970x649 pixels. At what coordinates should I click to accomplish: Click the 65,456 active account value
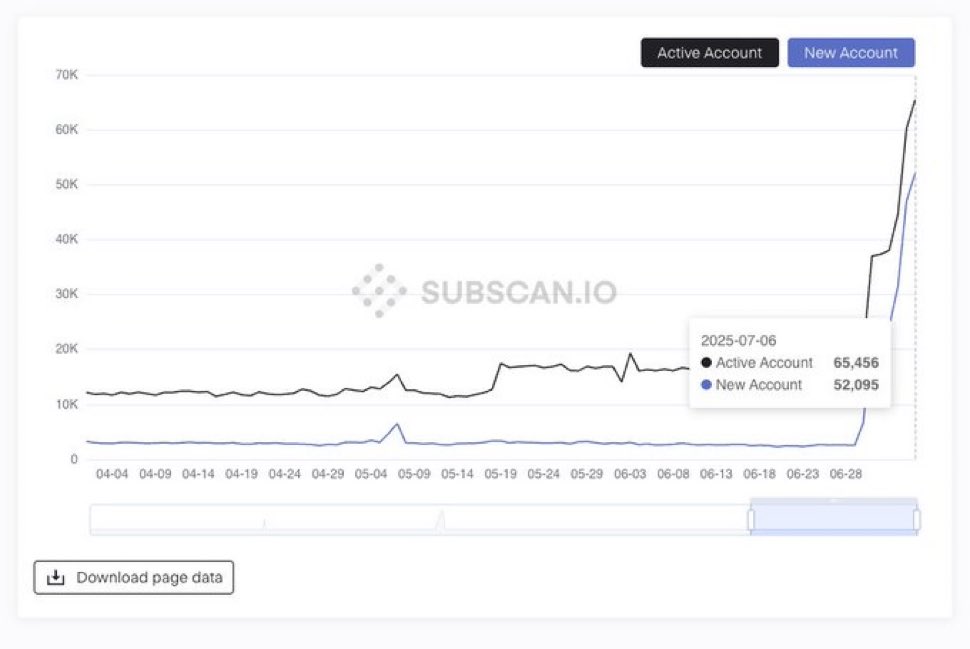click(856, 363)
